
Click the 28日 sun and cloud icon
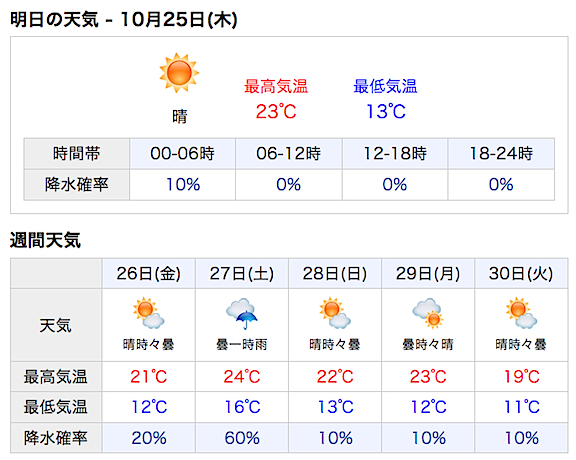[x=335, y=313]
